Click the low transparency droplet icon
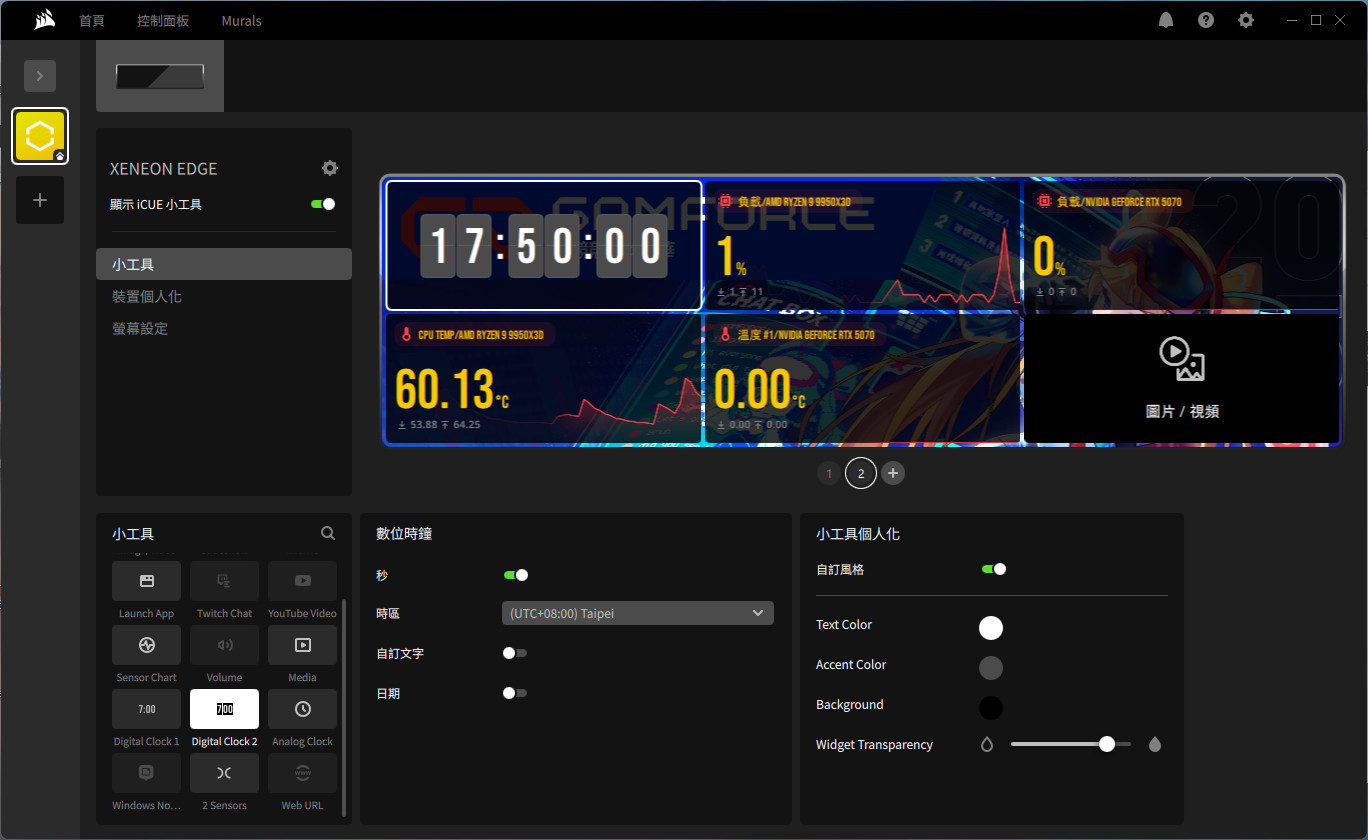1368x840 pixels. [x=987, y=744]
